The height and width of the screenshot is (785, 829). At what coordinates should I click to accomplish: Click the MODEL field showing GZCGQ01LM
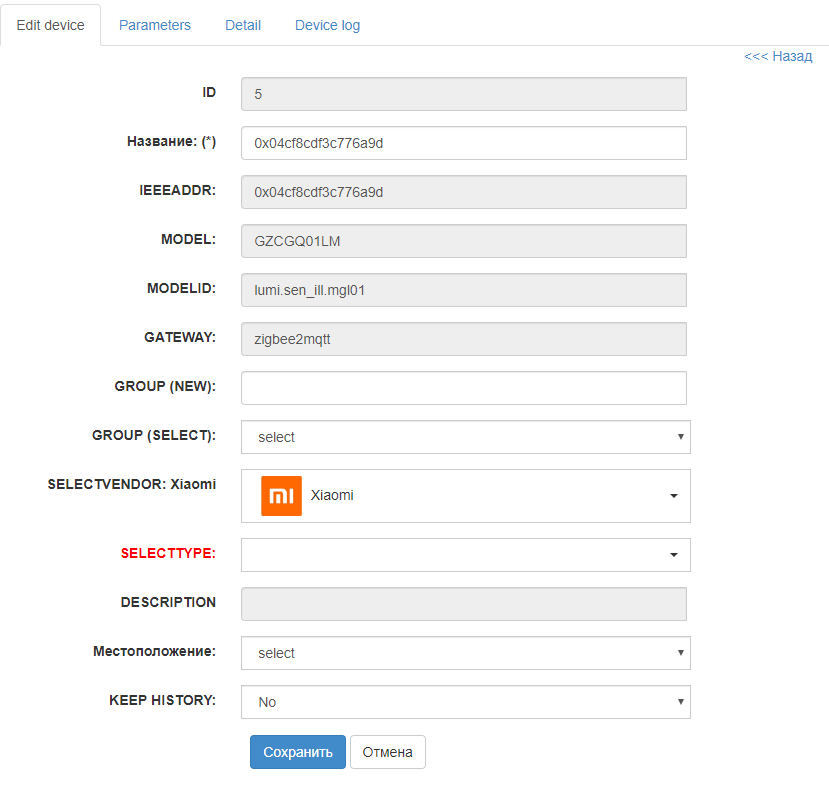[463, 241]
